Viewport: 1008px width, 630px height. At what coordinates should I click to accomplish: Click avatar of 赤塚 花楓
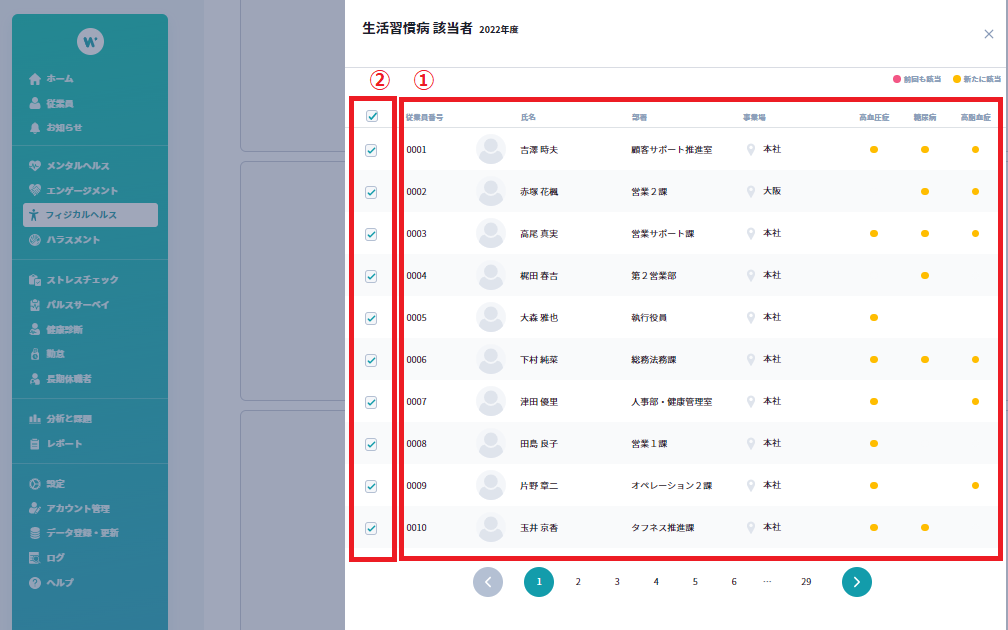pos(490,192)
